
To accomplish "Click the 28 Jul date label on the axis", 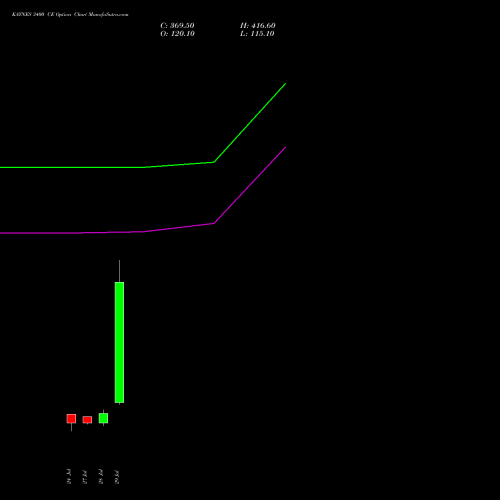I will coord(101,477).
